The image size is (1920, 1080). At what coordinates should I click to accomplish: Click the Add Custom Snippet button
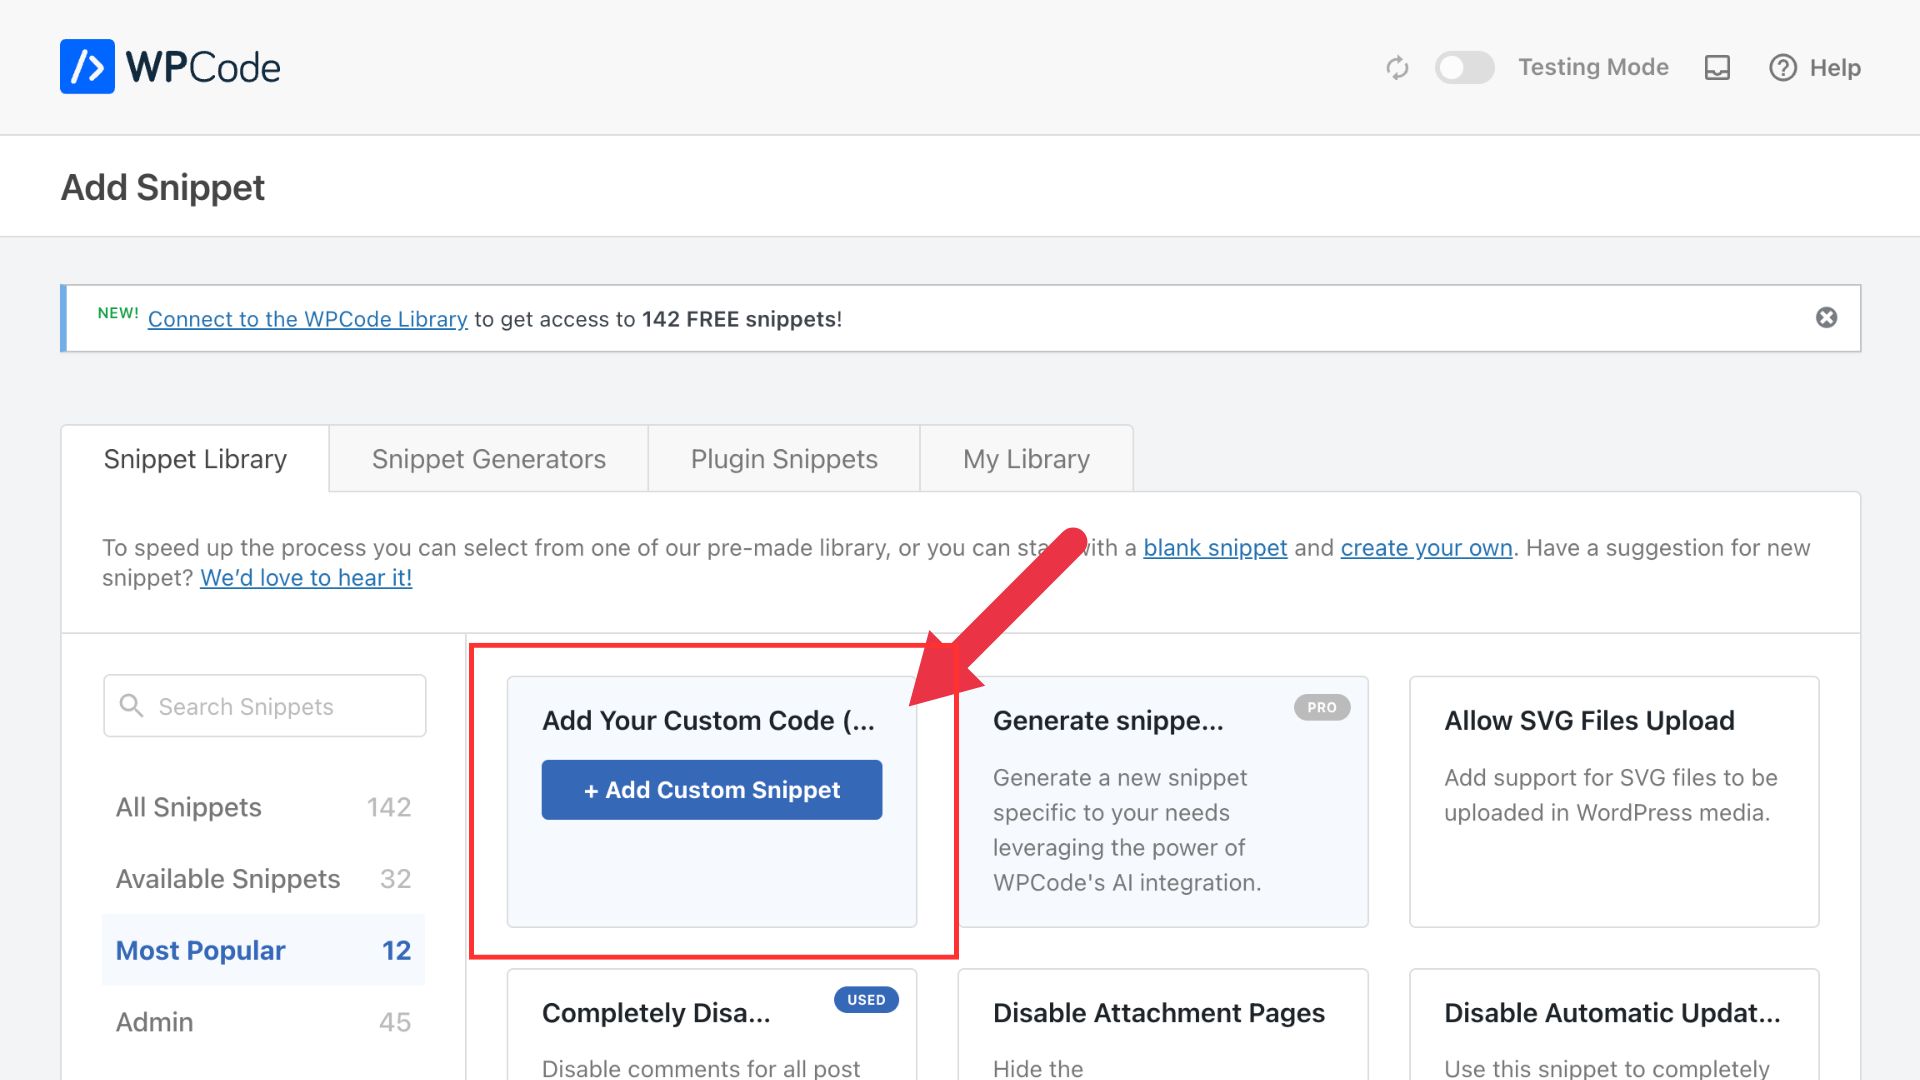click(x=712, y=790)
